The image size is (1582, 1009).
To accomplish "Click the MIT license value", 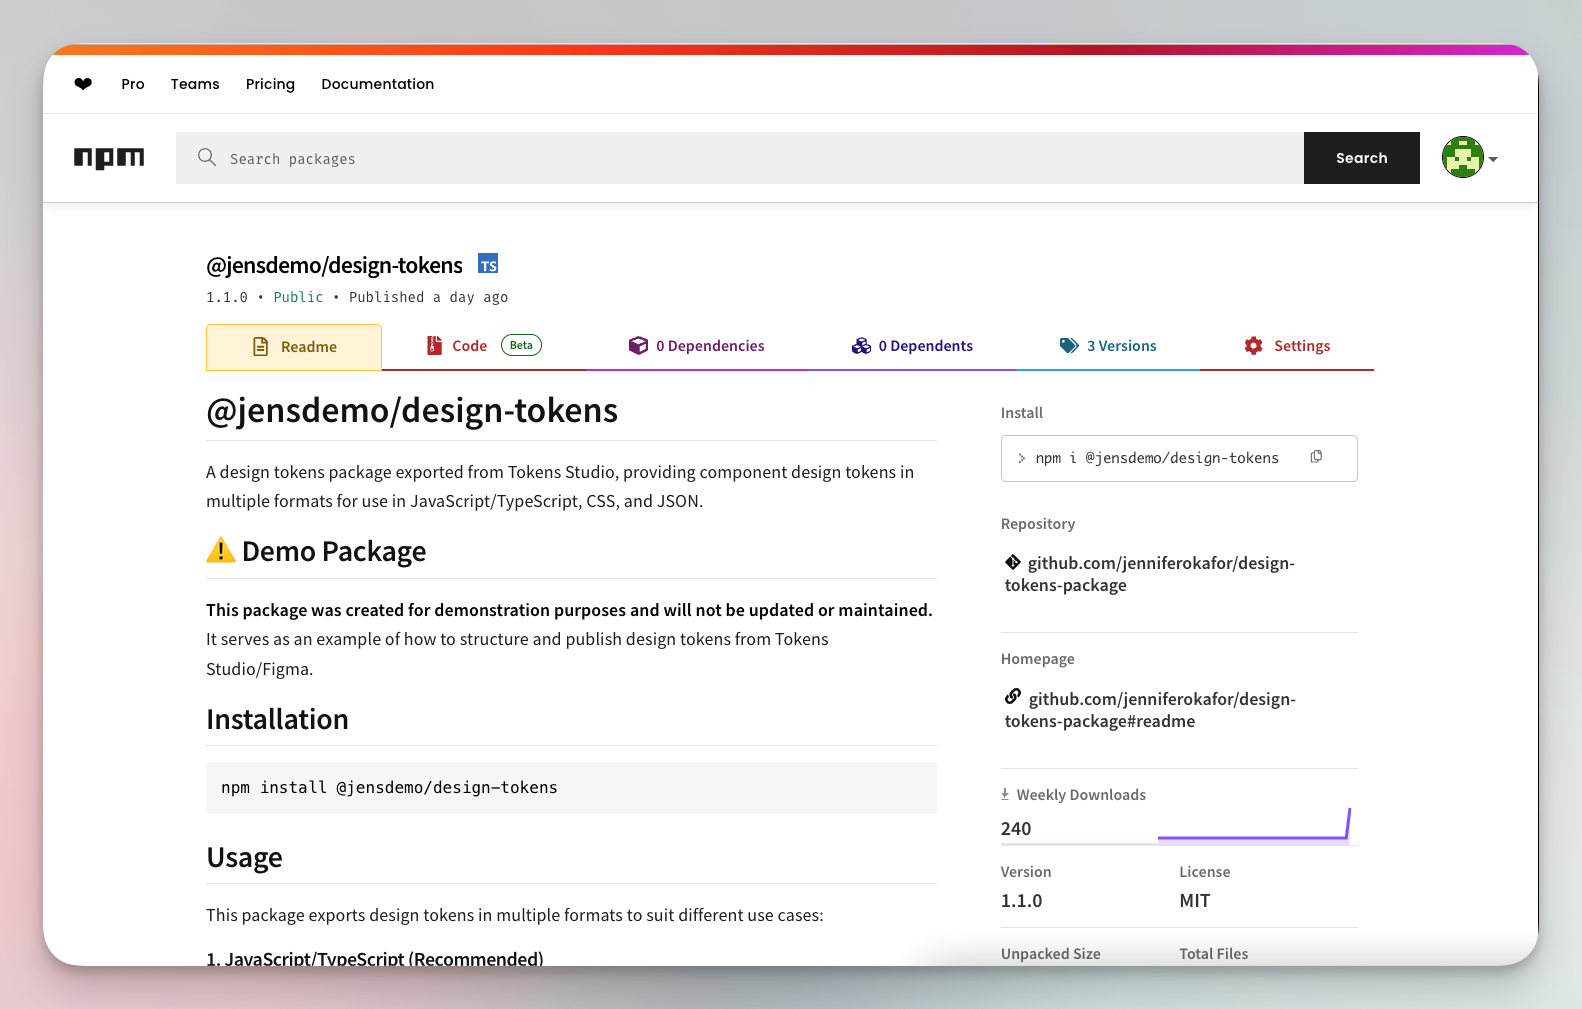I will point(1195,901).
